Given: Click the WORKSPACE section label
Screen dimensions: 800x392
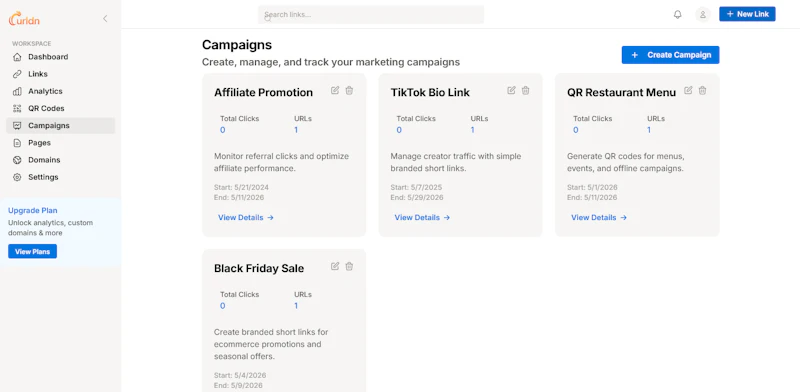Looking at the screenshot, I should (x=32, y=44).
